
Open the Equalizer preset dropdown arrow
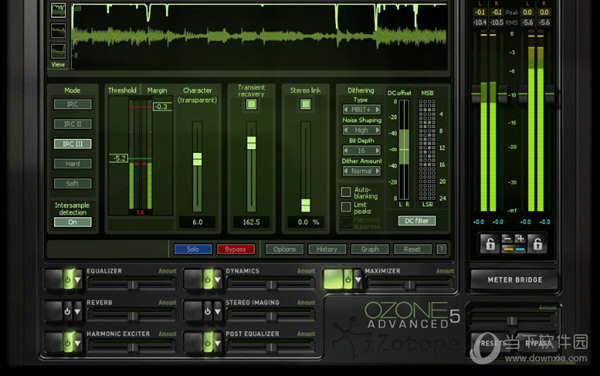point(78,280)
